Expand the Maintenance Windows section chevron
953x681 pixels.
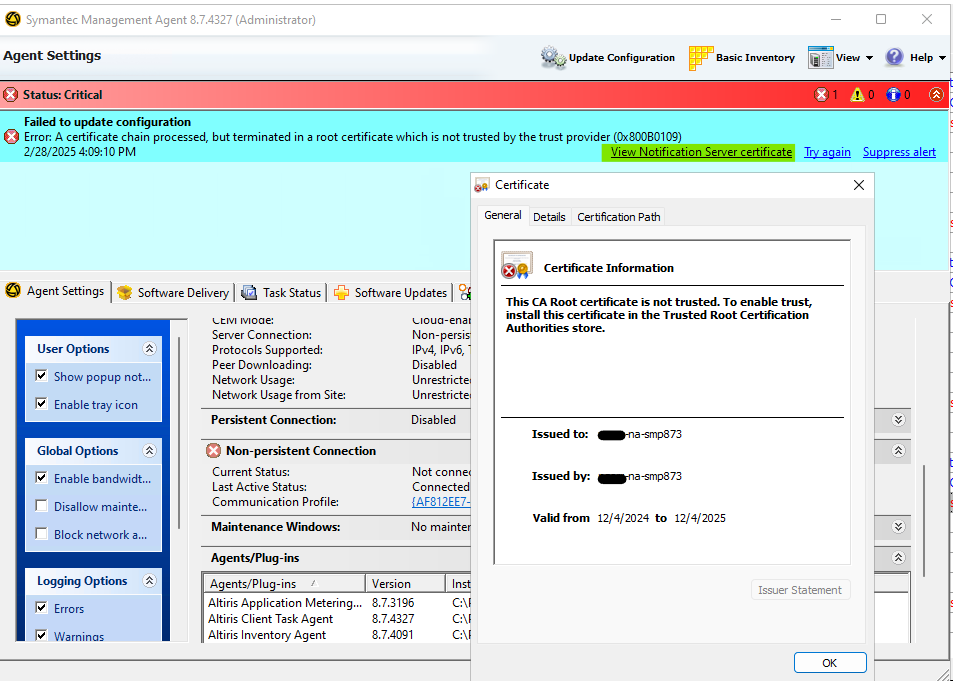pos(898,527)
